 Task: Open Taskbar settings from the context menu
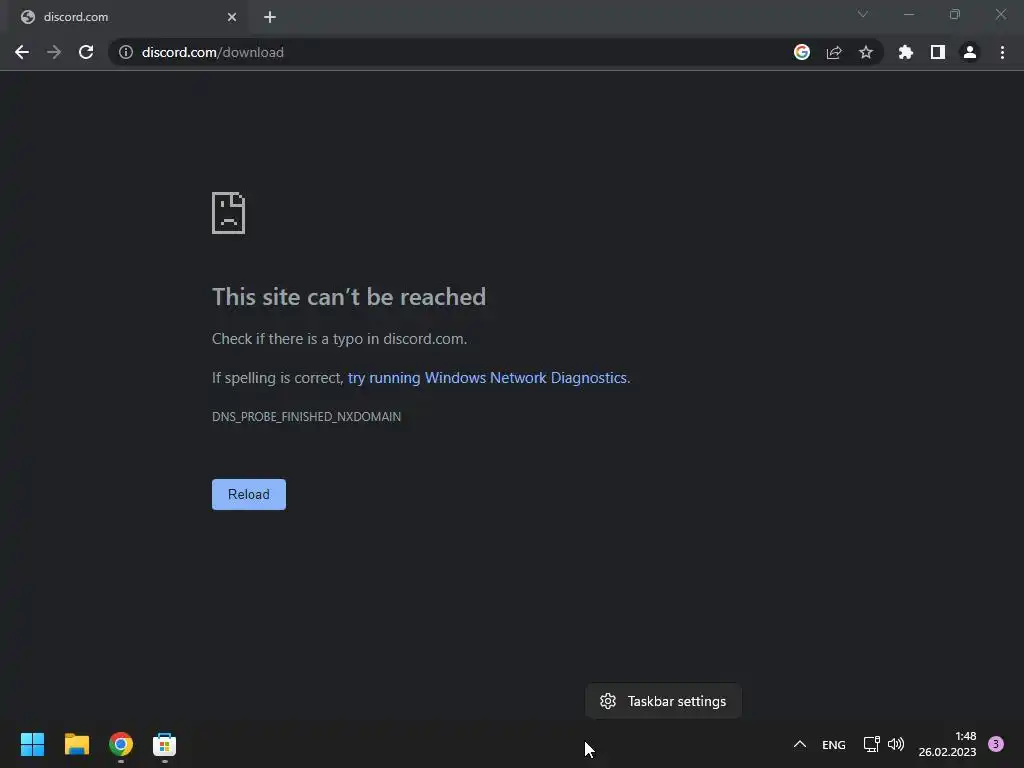(664, 701)
